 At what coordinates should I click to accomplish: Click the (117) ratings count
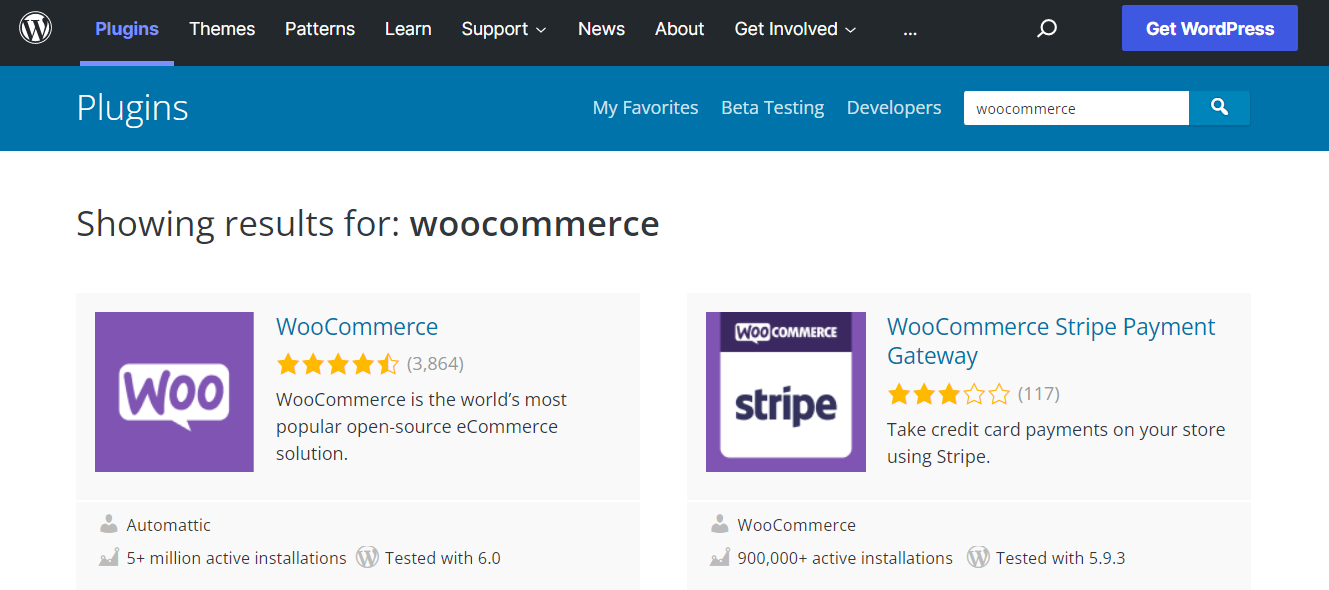click(1039, 394)
